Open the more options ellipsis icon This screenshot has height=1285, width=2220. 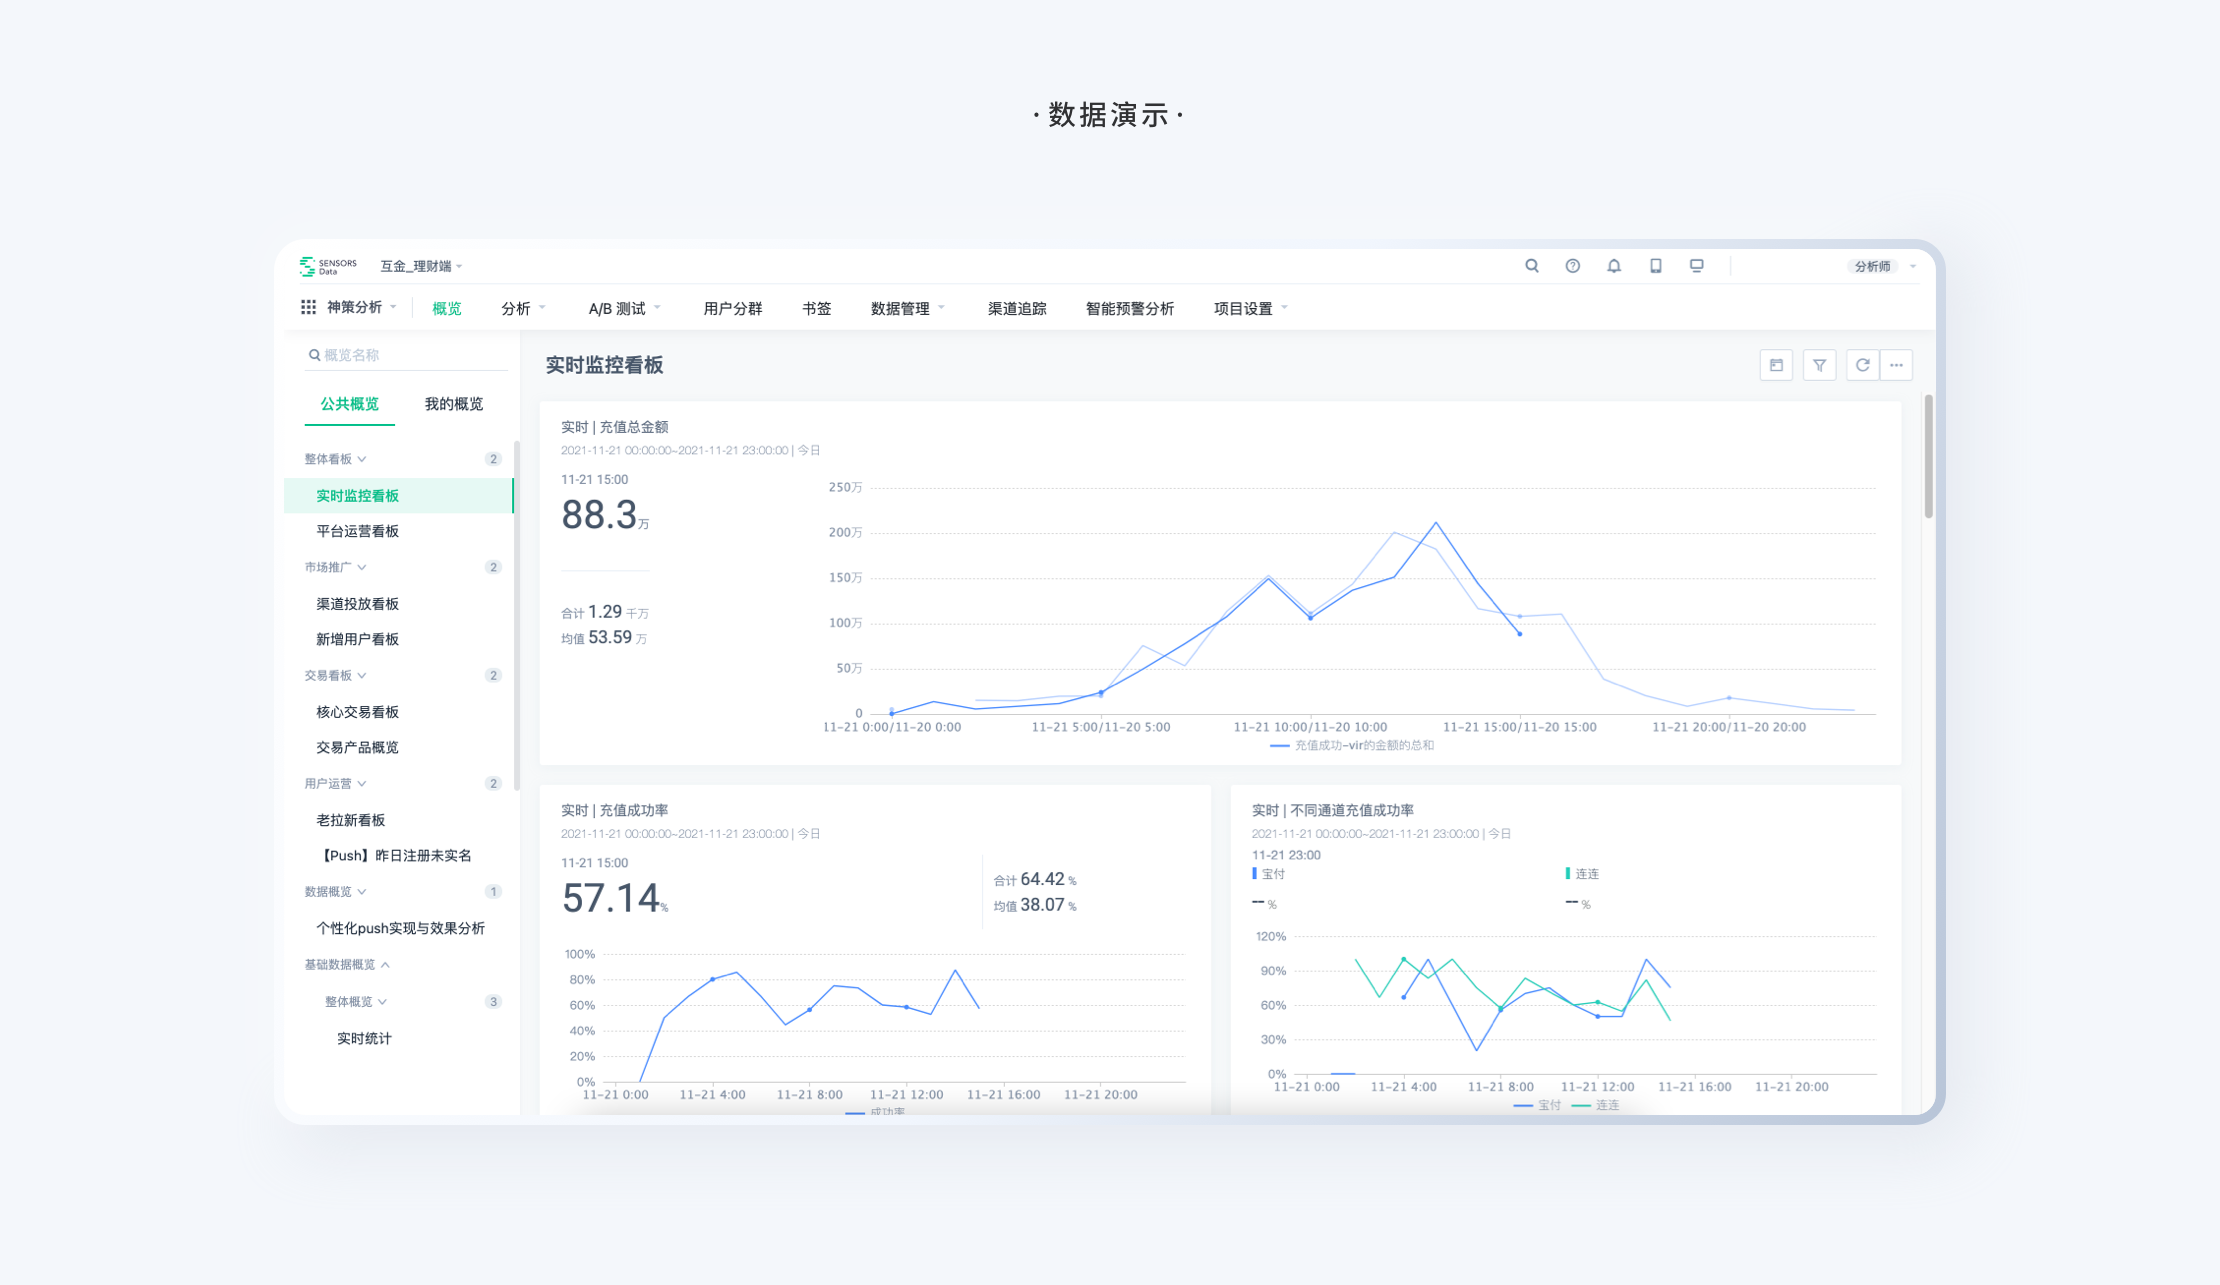tap(1896, 365)
